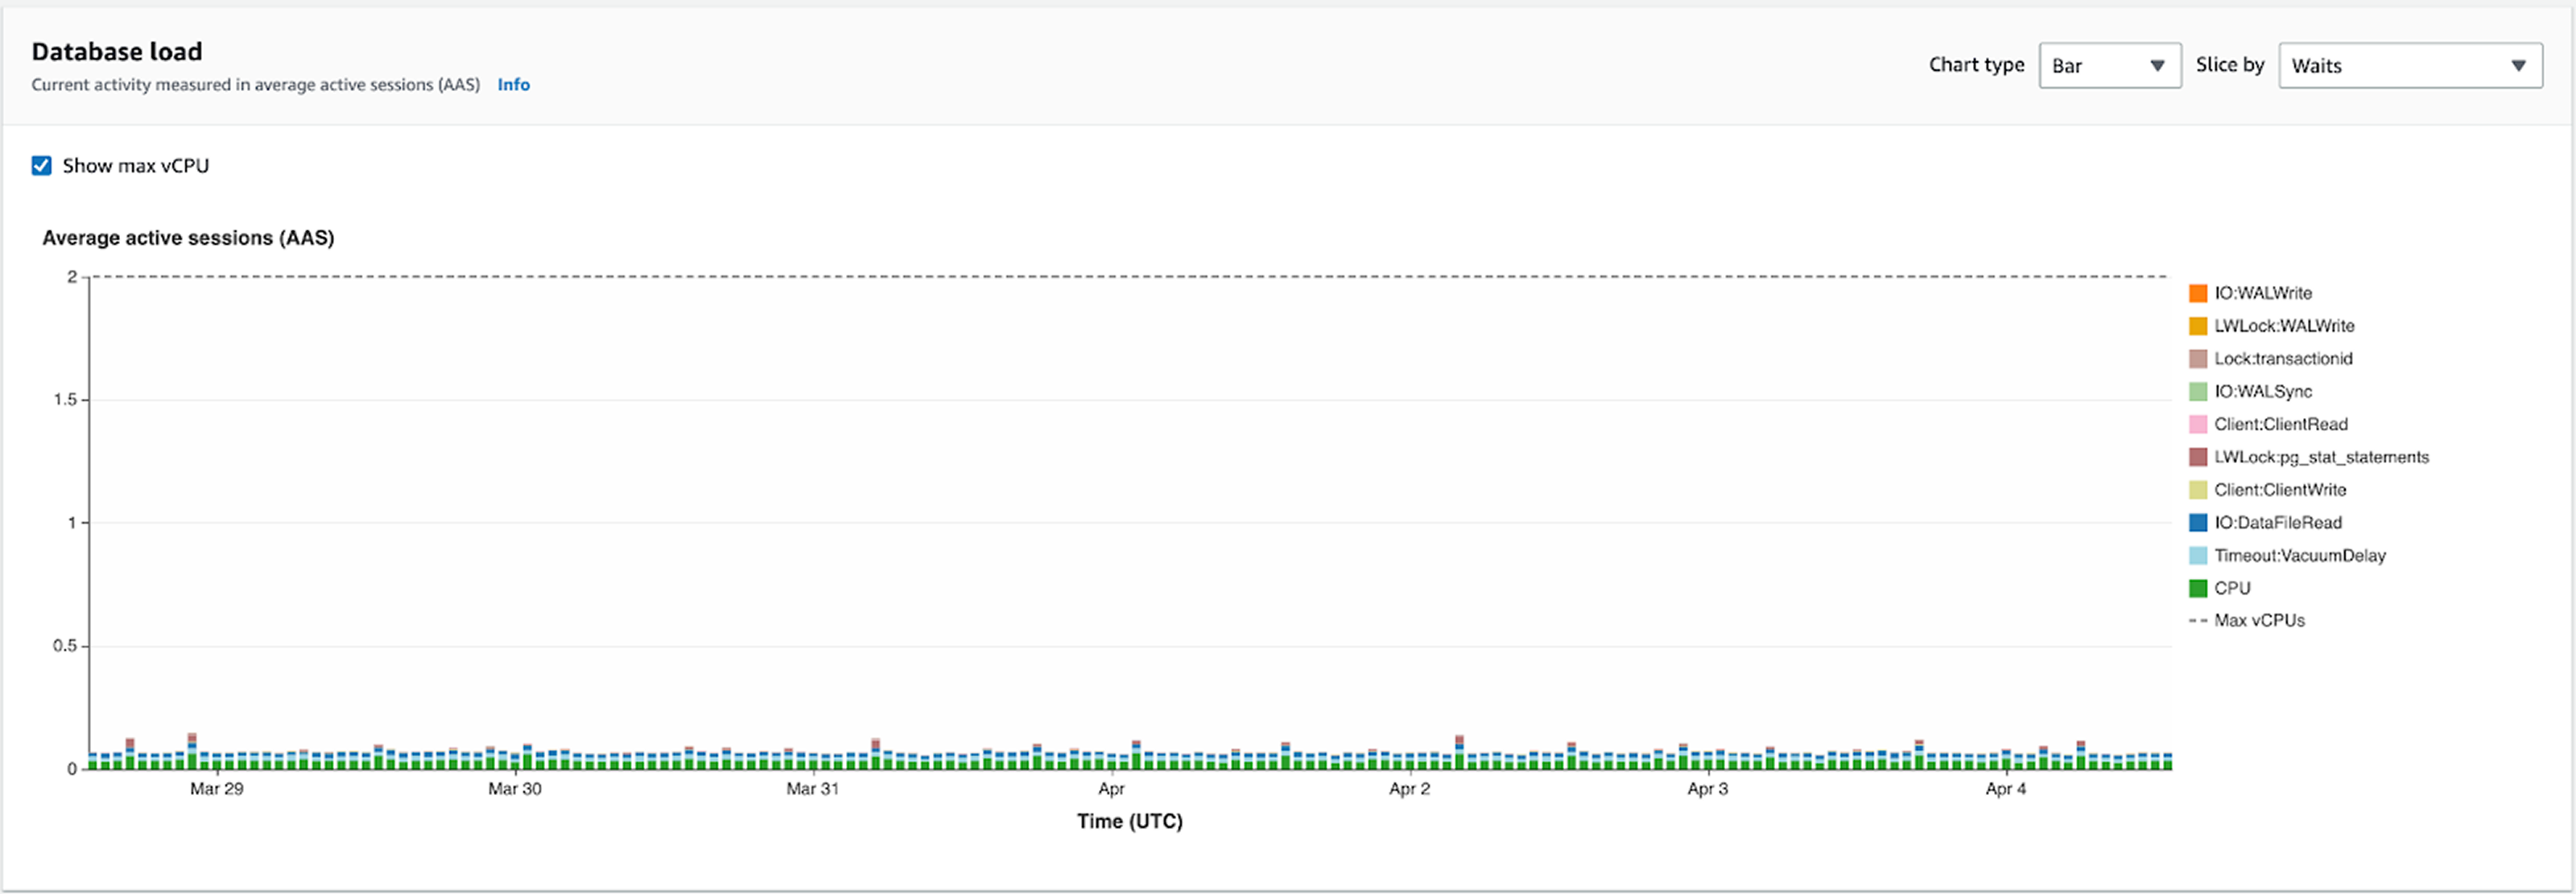Uncheck the Show max vCPU checkbox
This screenshot has height=894, width=2576.
tap(41, 165)
